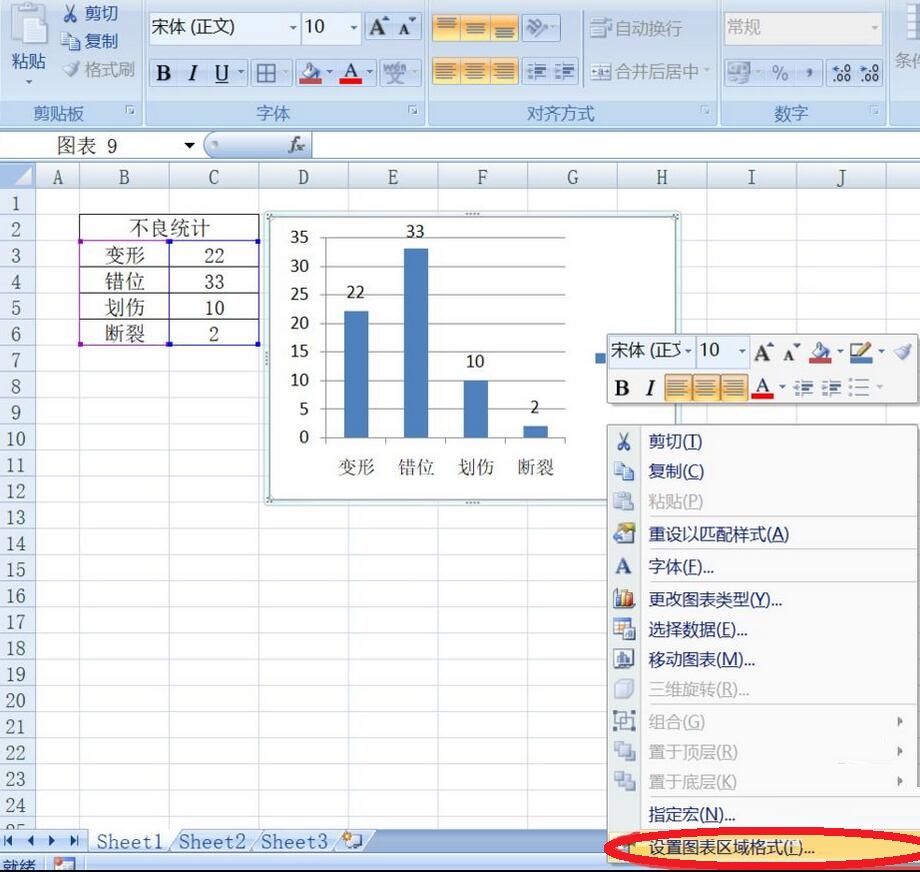This screenshot has height=872, width=920.
Task: Choose 移动图表(M)... in context menu
Action: 762,660
